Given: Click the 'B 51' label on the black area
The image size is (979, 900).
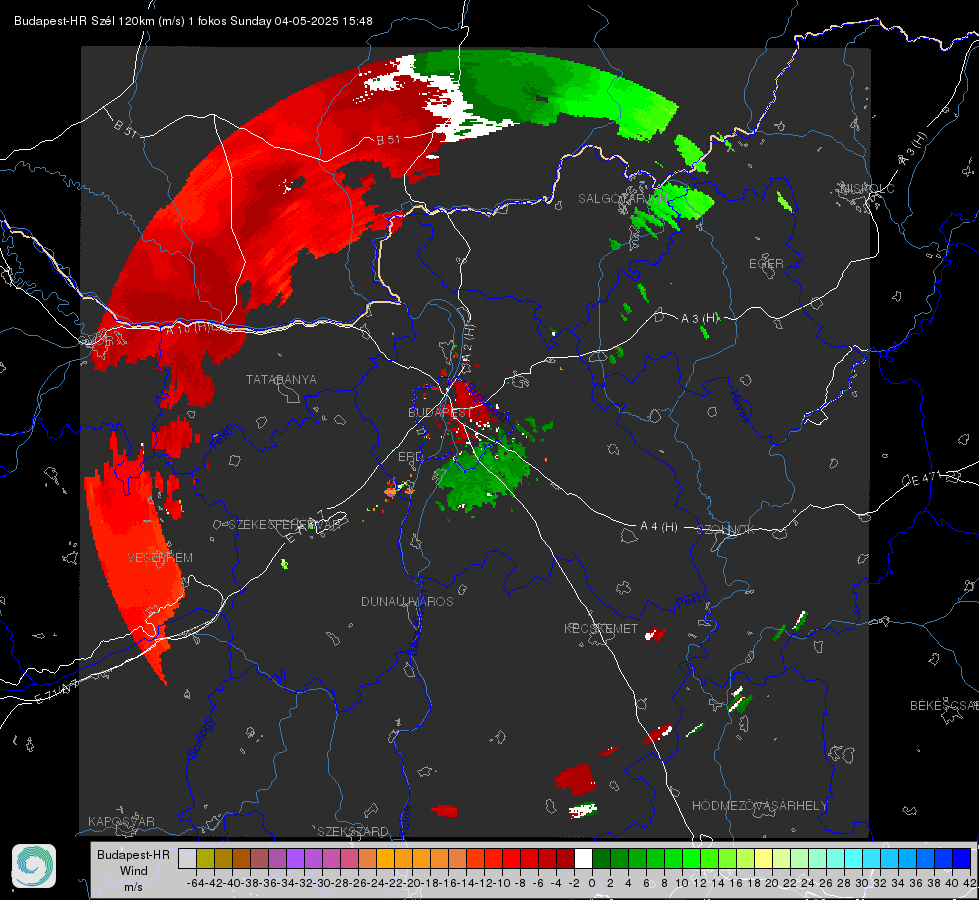Looking at the screenshot, I should [125, 128].
